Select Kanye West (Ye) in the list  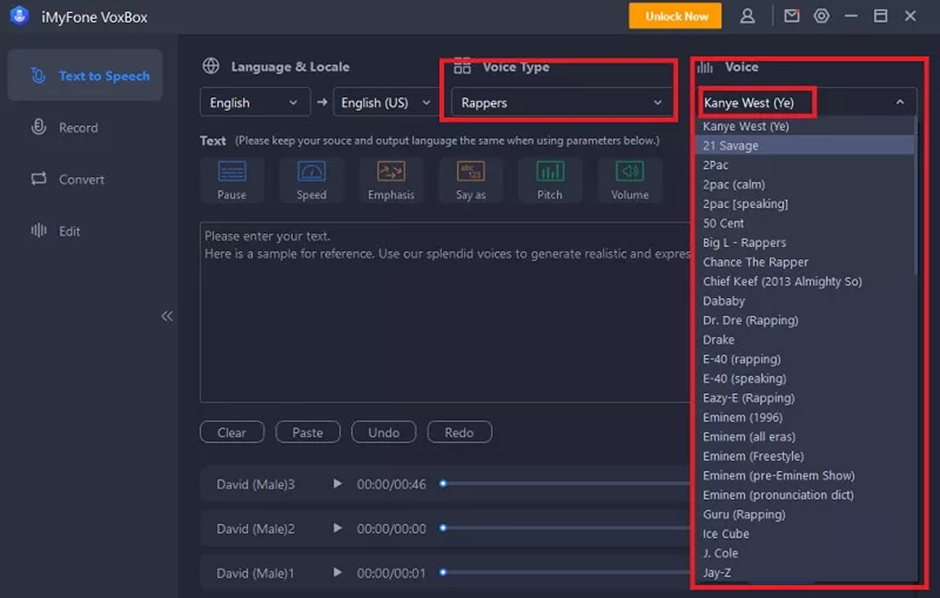pyautogui.click(x=805, y=126)
